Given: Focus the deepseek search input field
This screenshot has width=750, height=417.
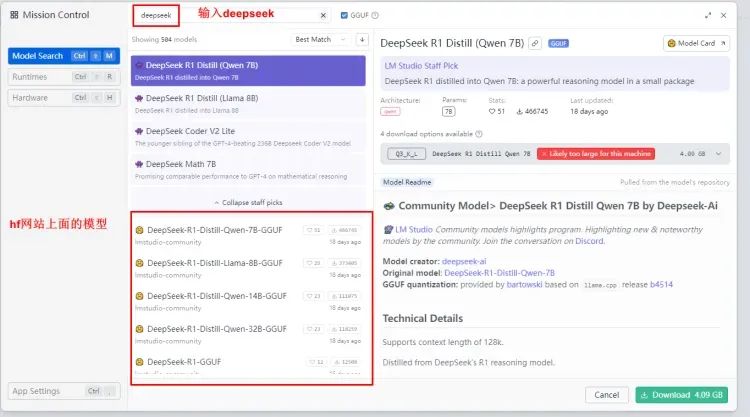Looking at the screenshot, I should pyautogui.click(x=230, y=15).
